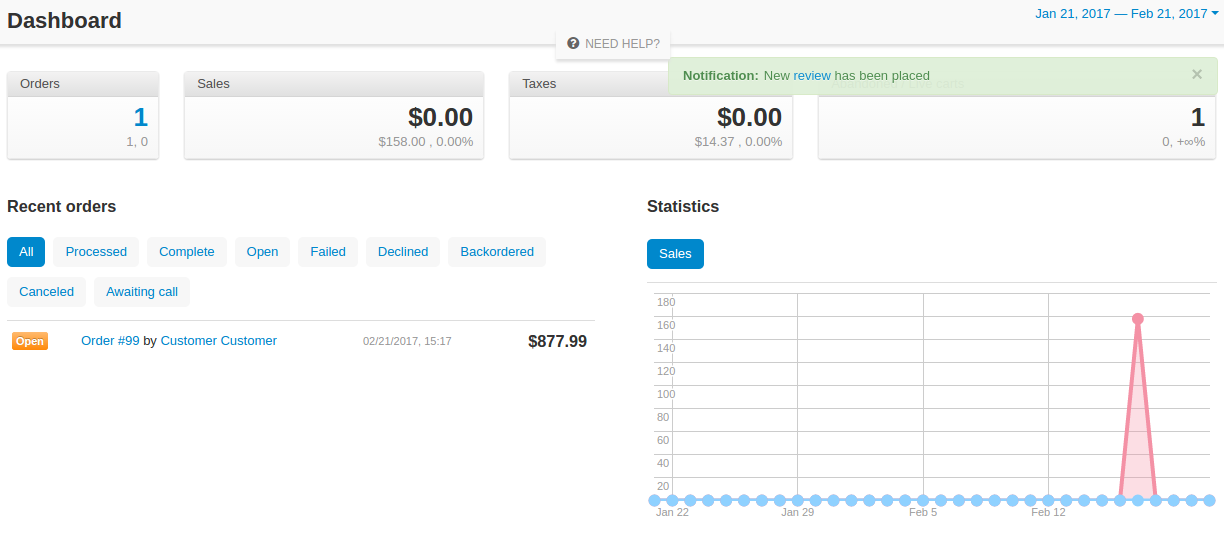Filter recent orders by Open
Viewport: 1224px width, 533px height.
click(262, 252)
